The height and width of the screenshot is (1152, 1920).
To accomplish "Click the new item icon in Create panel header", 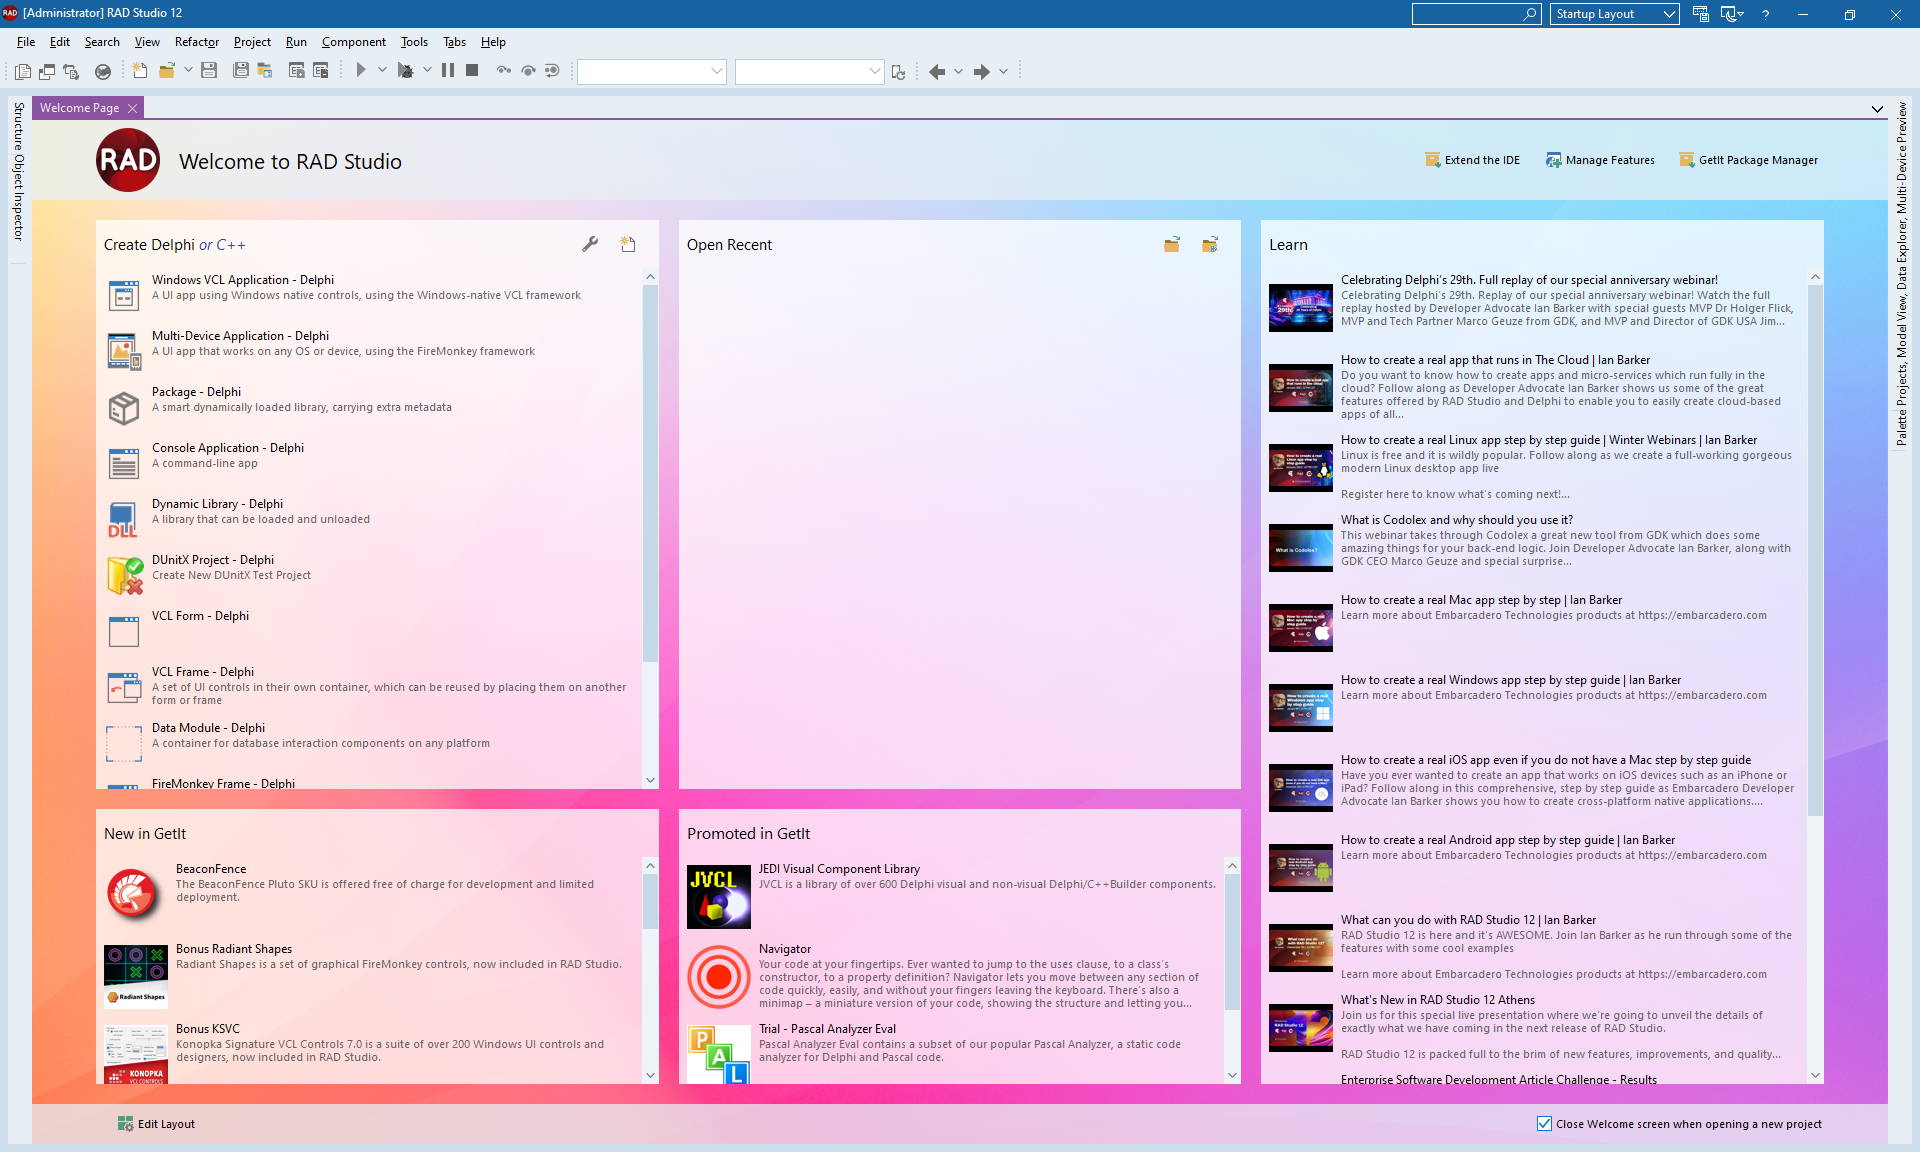I will 628,244.
